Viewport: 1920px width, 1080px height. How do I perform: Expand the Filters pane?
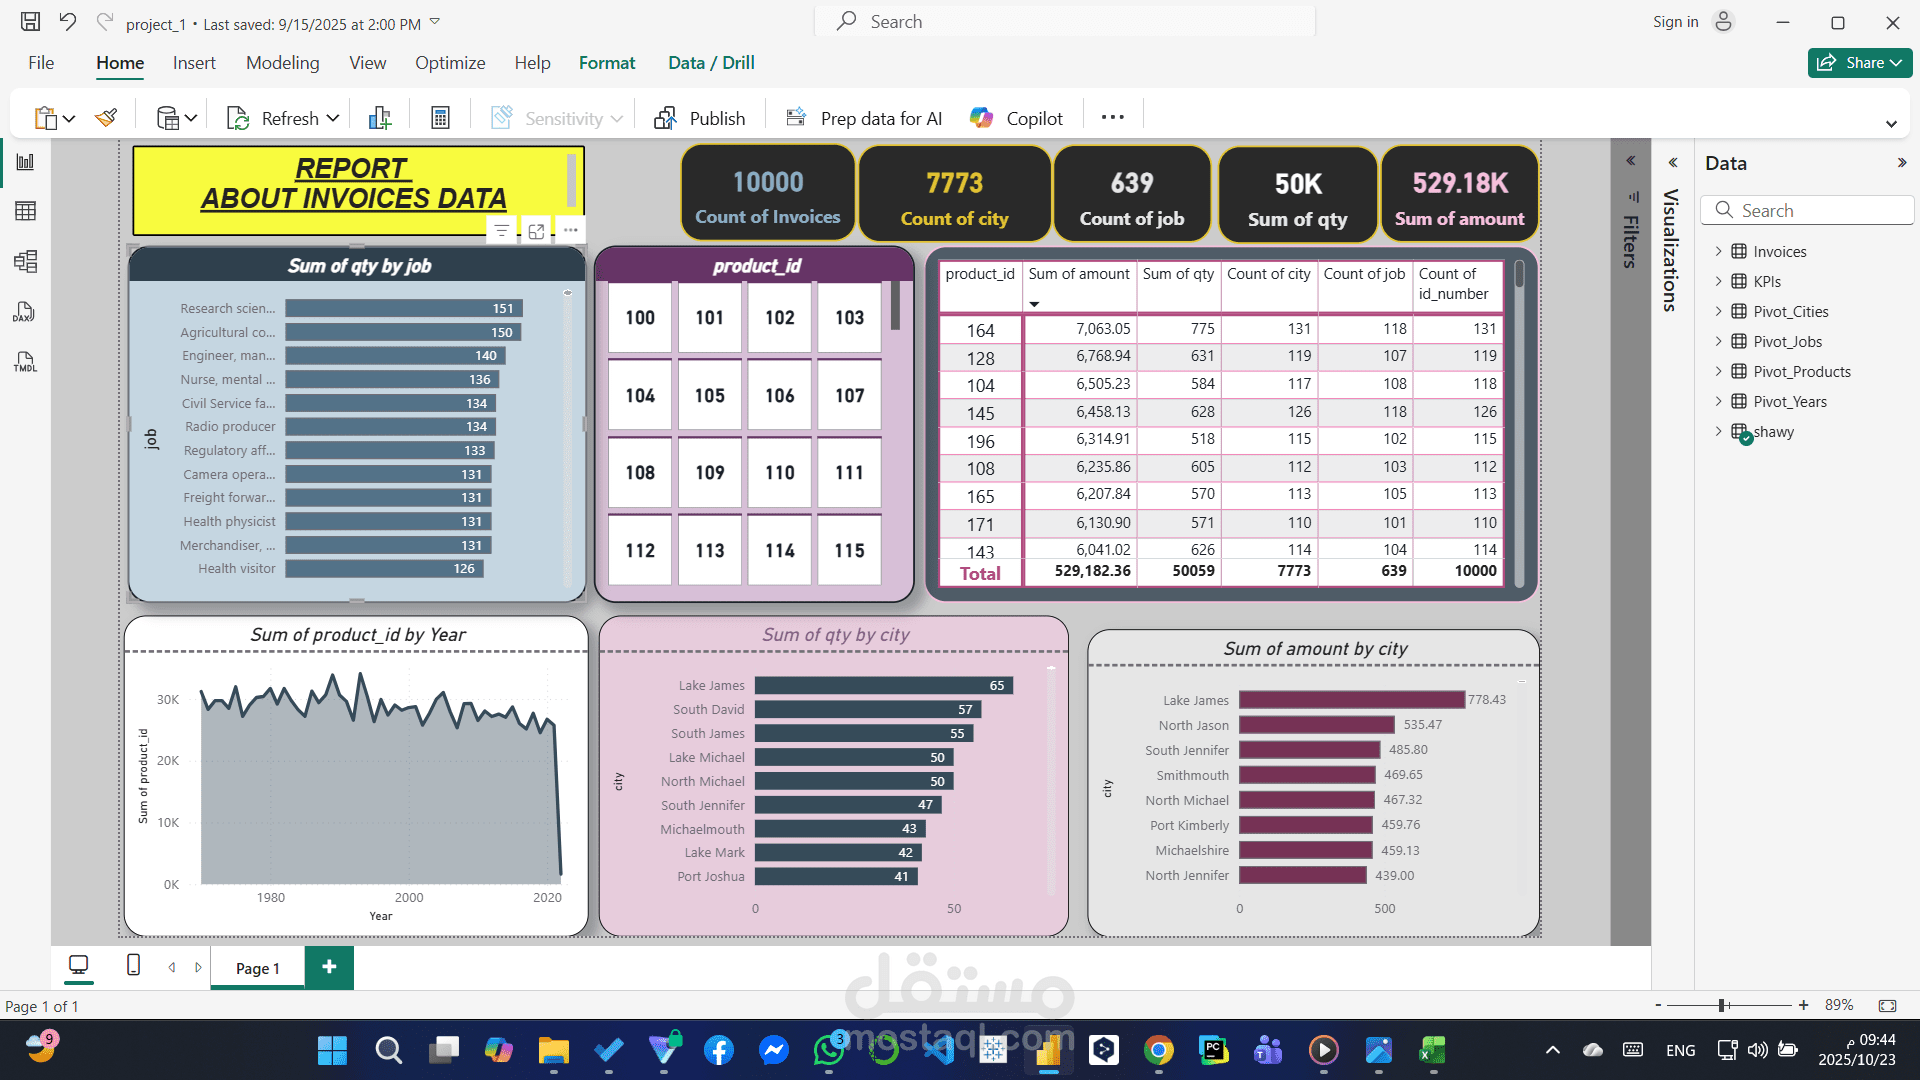(1631, 161)
